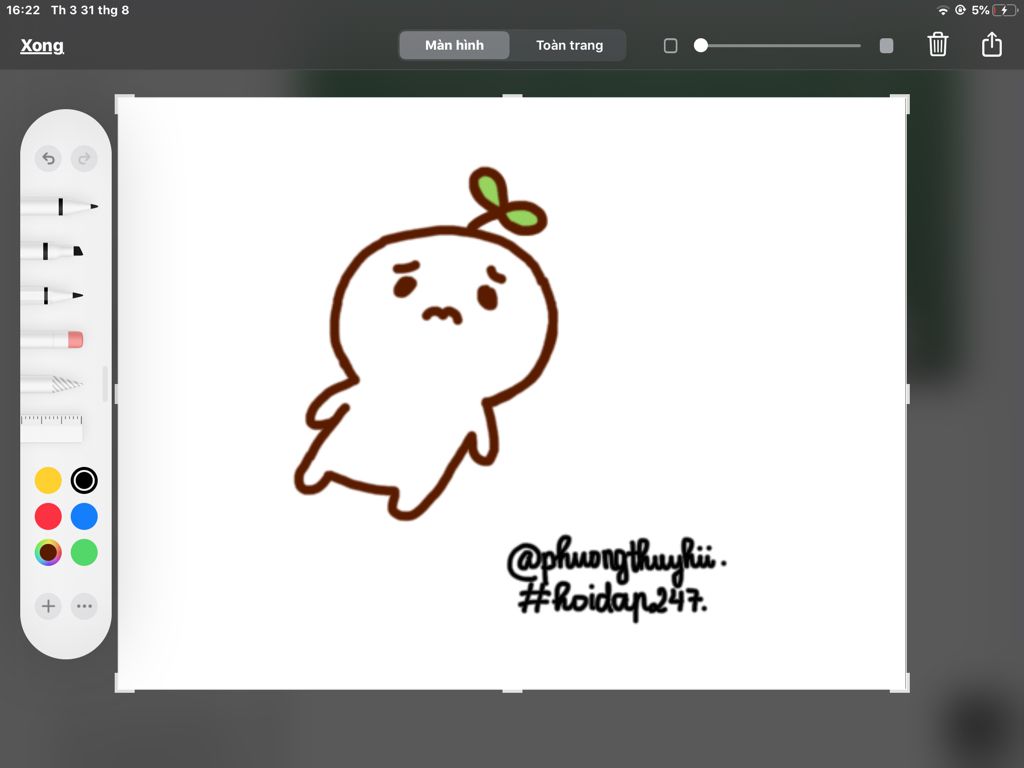This screenshot has height=768, width=1024.
Task: Tap the top-left crop corner handle
Action: coord(123,102)
